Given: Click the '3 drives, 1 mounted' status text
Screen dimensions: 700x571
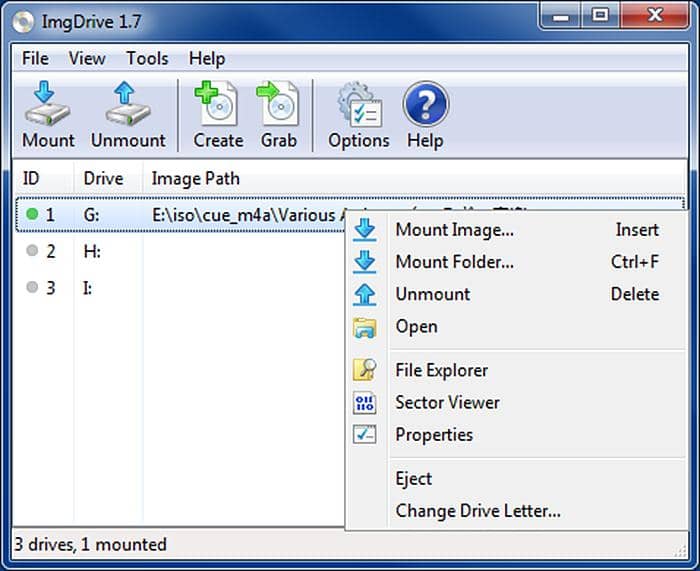Looking at the screenshot, I should click(91, 545).
